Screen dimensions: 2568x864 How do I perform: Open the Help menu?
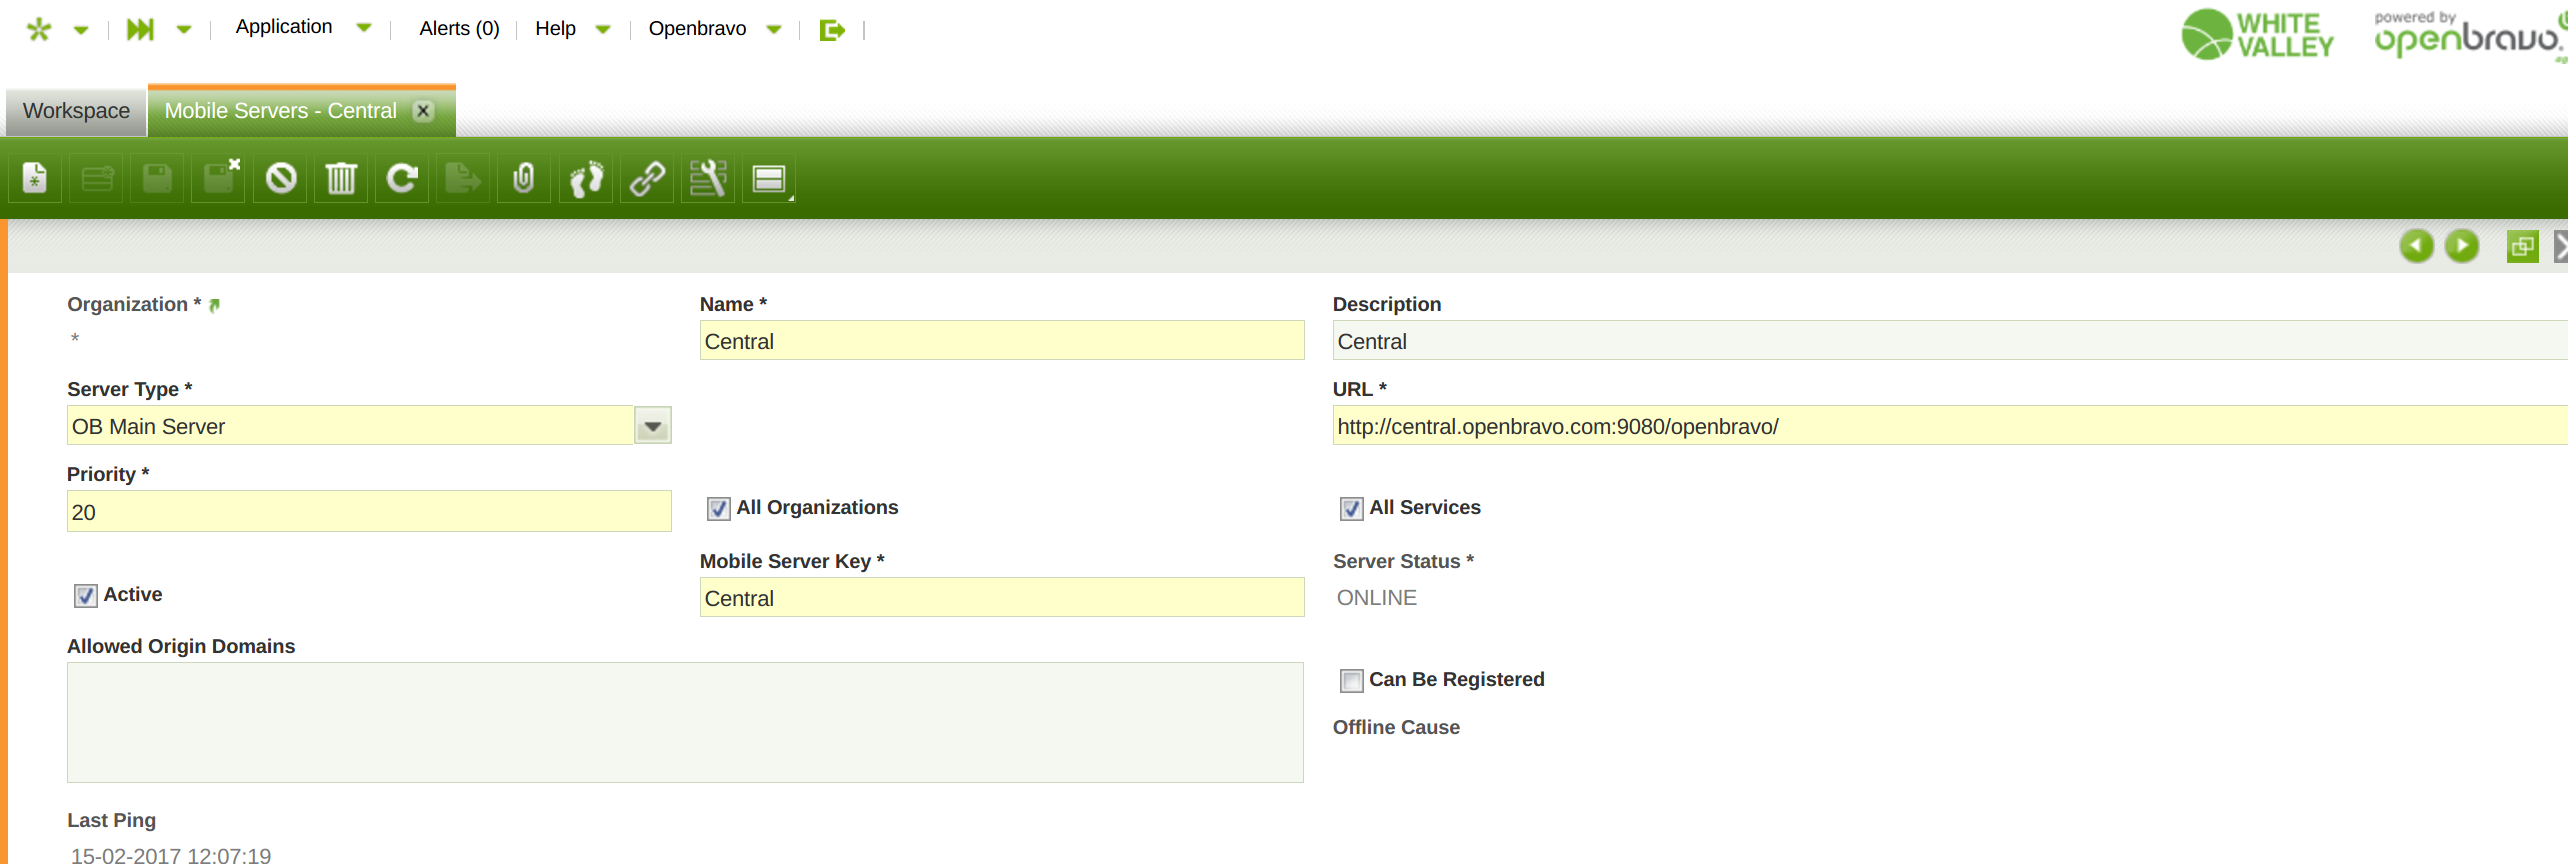pyautogui.click(x=555, y=28)
